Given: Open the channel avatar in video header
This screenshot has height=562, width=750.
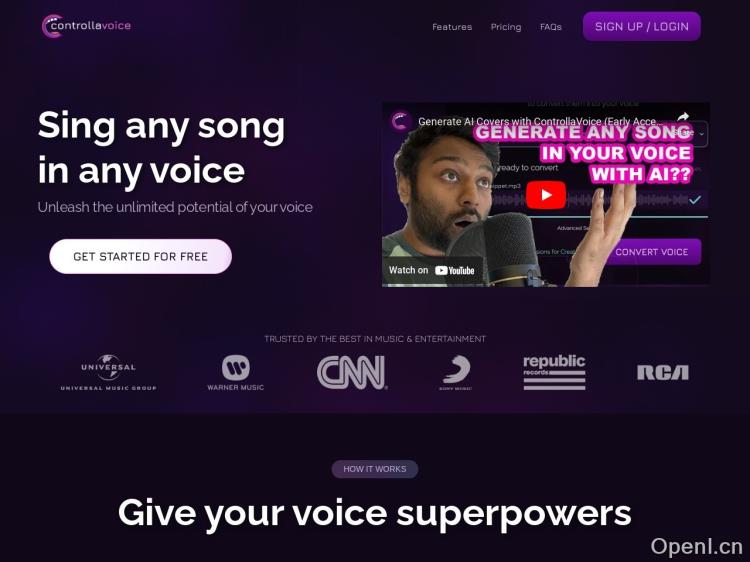Looking at the screenshot, I should (400, 121).
